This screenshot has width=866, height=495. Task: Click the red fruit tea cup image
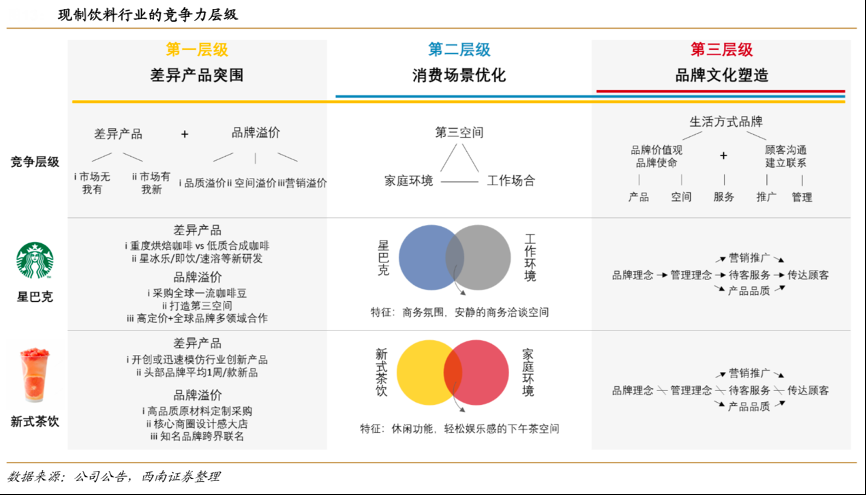point(35,373)
